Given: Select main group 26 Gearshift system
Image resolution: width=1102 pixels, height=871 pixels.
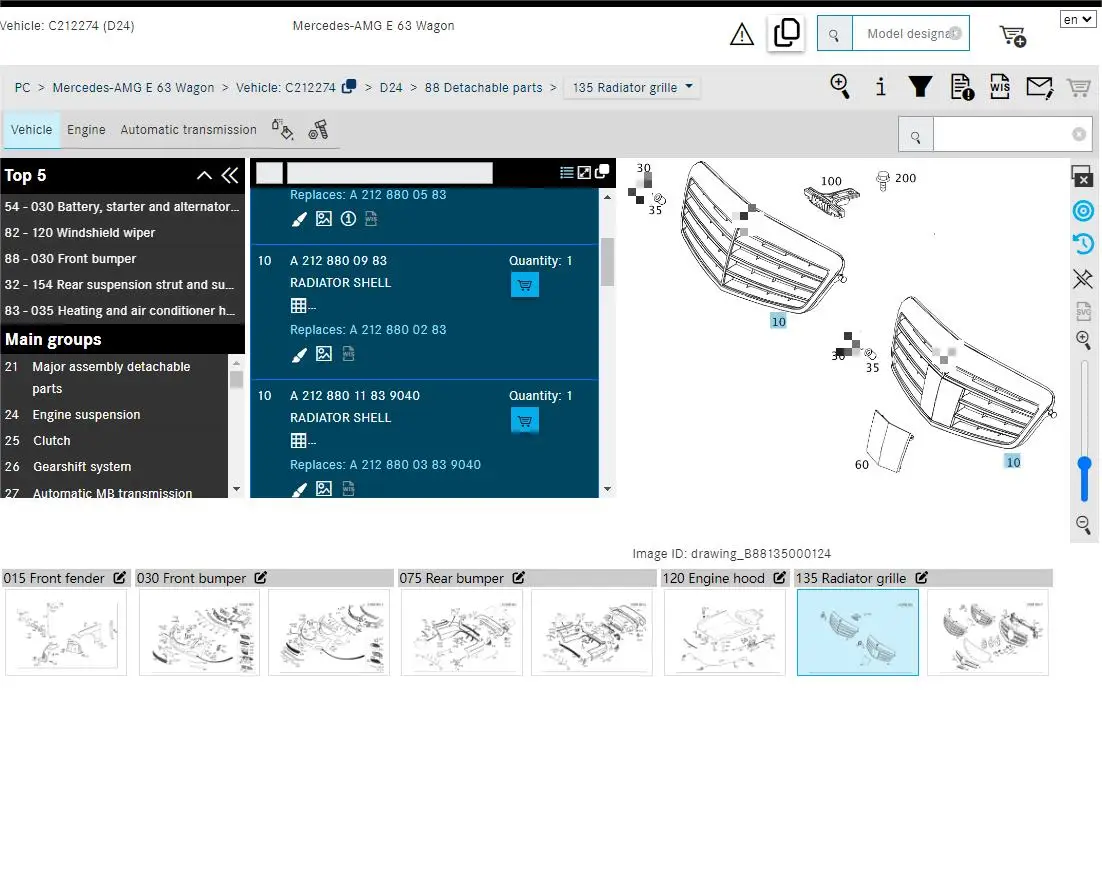Looking at the screenshot, I should [114, 467].
